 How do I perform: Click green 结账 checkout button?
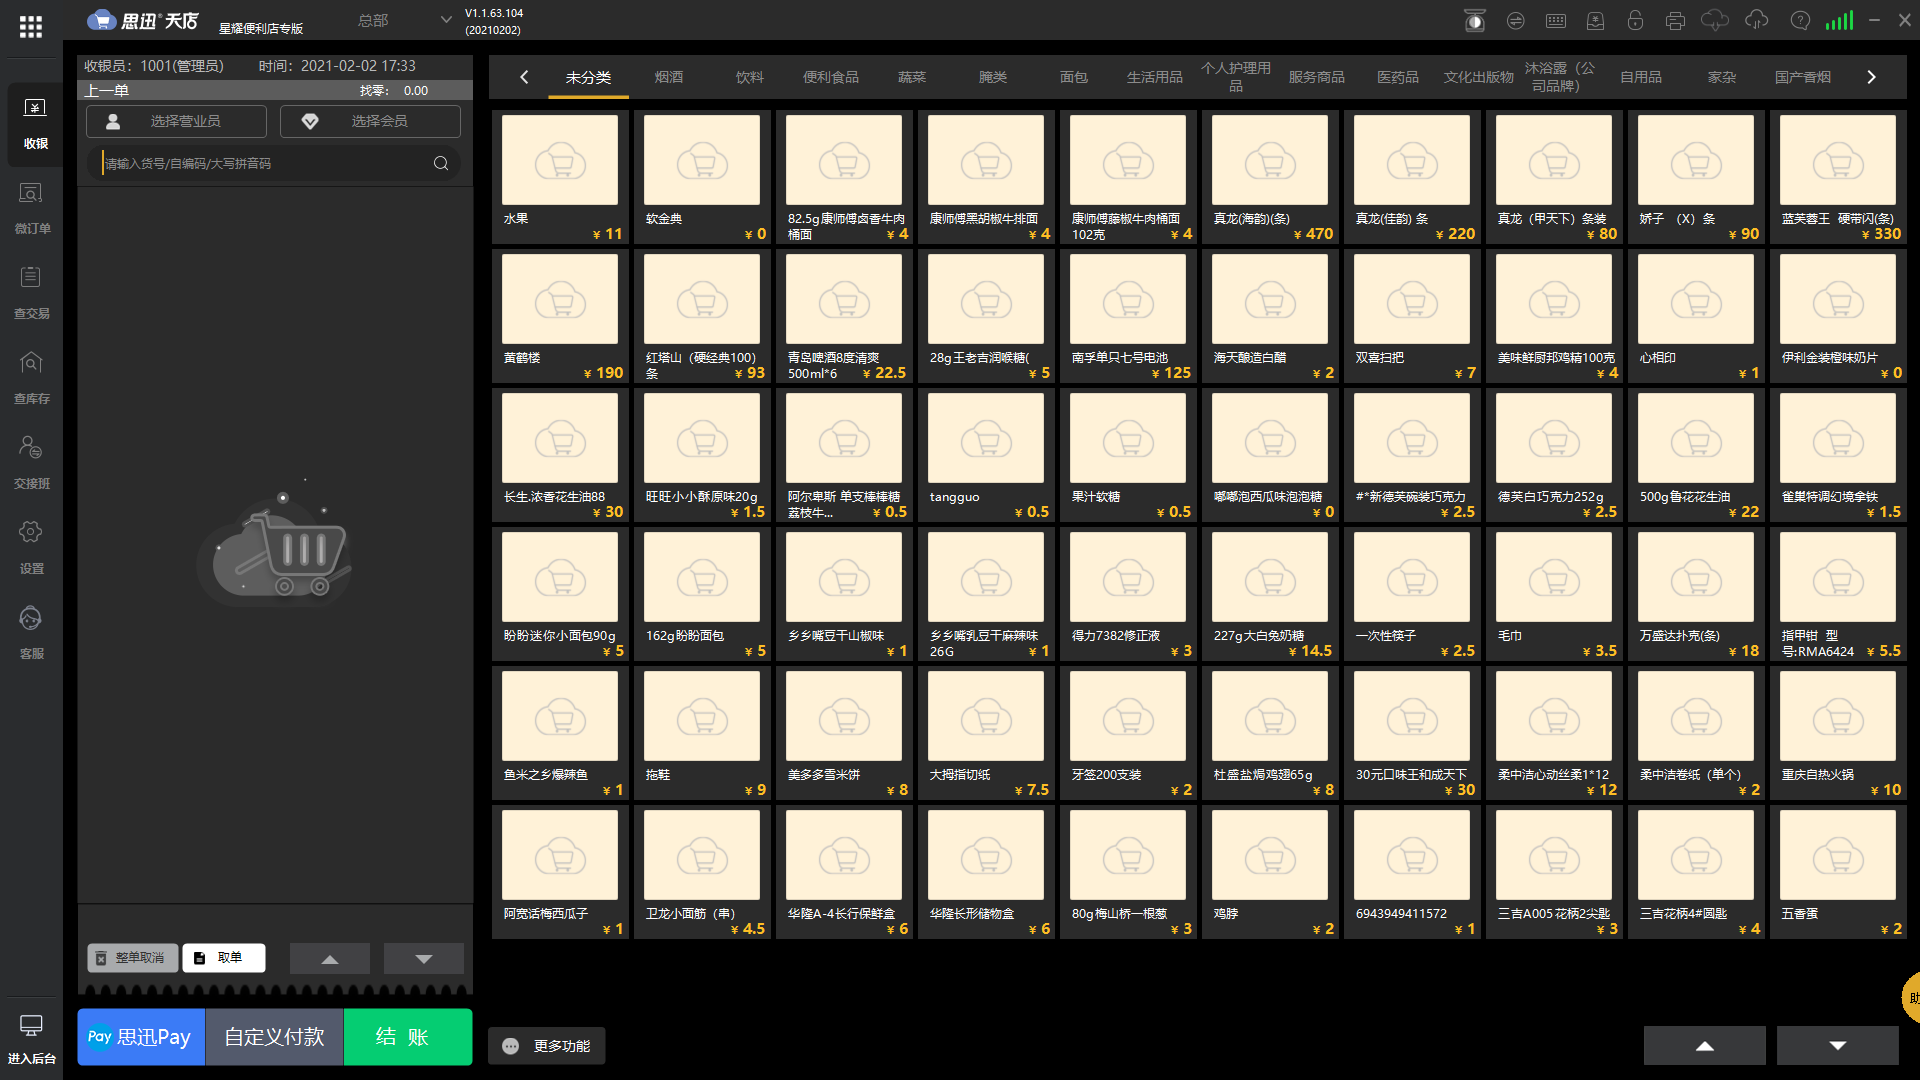click(x=408, y=1037)
